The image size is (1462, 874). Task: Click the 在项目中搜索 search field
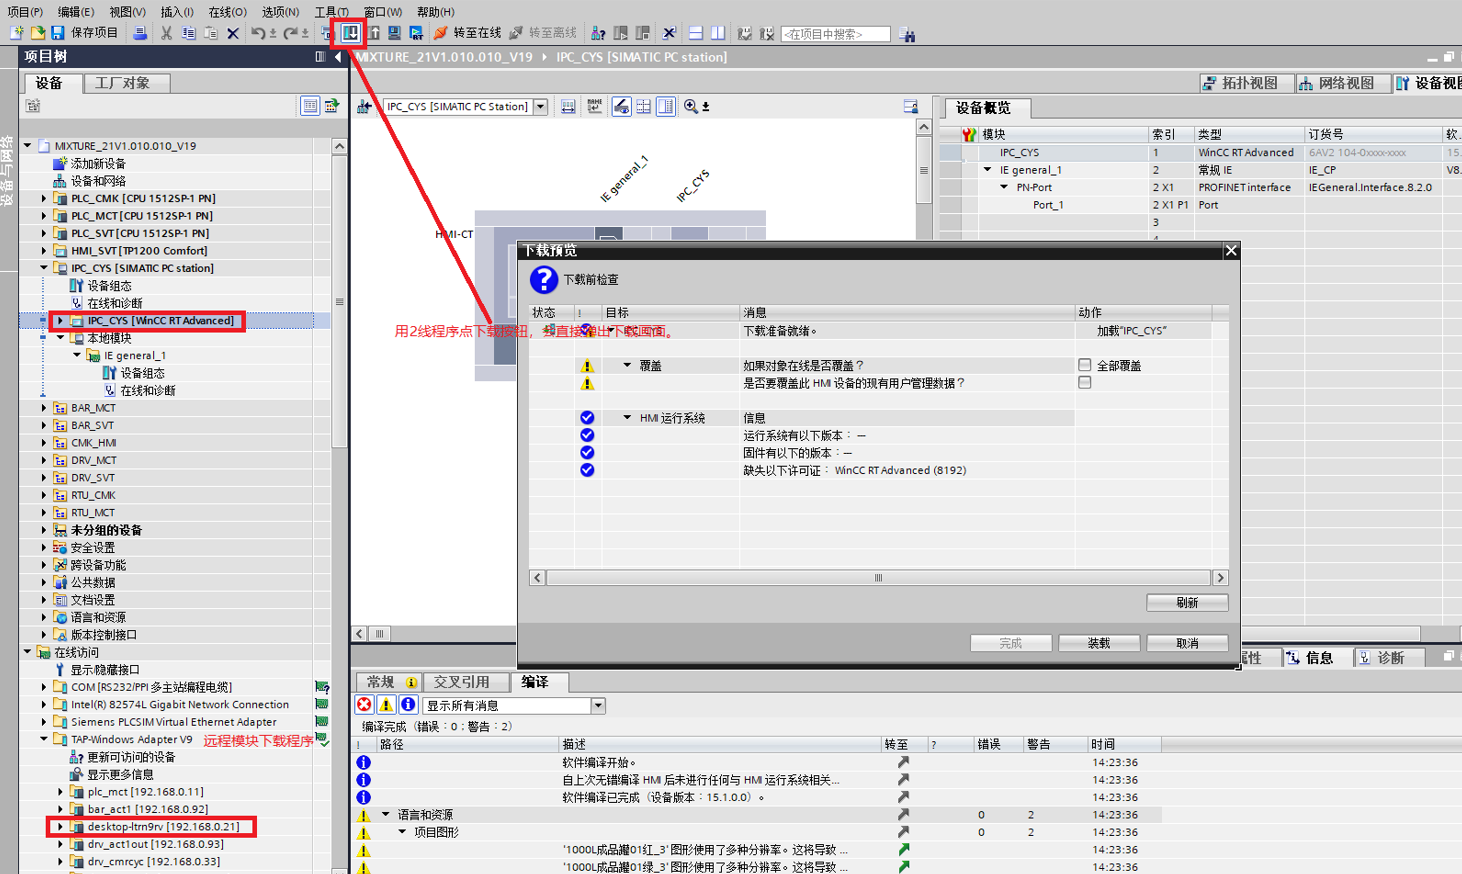tap(835, 34)
